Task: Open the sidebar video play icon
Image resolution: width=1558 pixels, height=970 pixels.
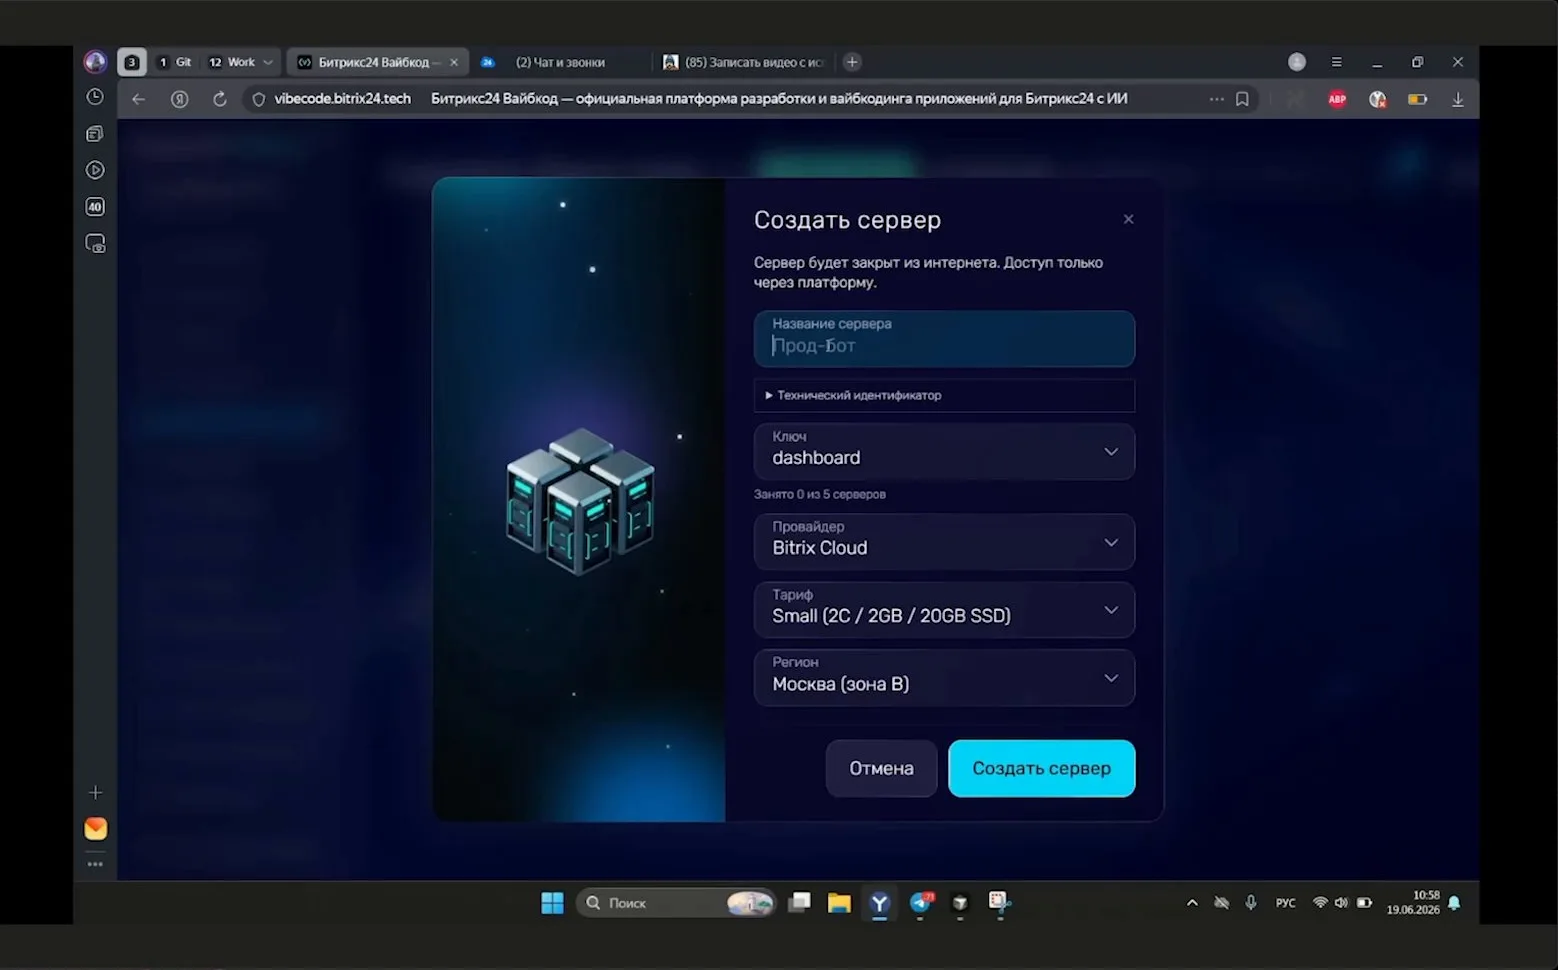Action: point(95,170)
